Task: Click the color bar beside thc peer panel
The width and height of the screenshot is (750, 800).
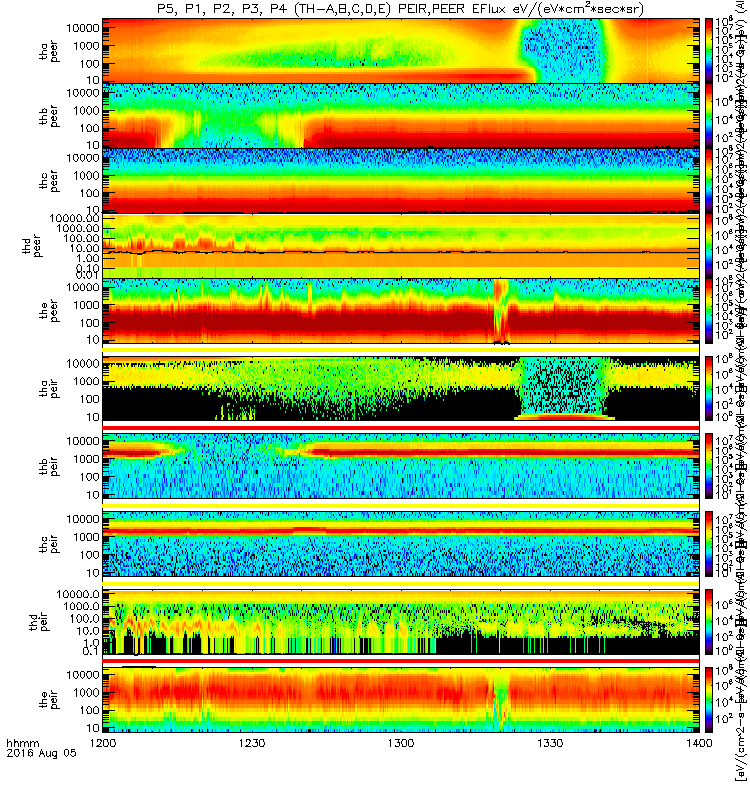Action: 709,181
